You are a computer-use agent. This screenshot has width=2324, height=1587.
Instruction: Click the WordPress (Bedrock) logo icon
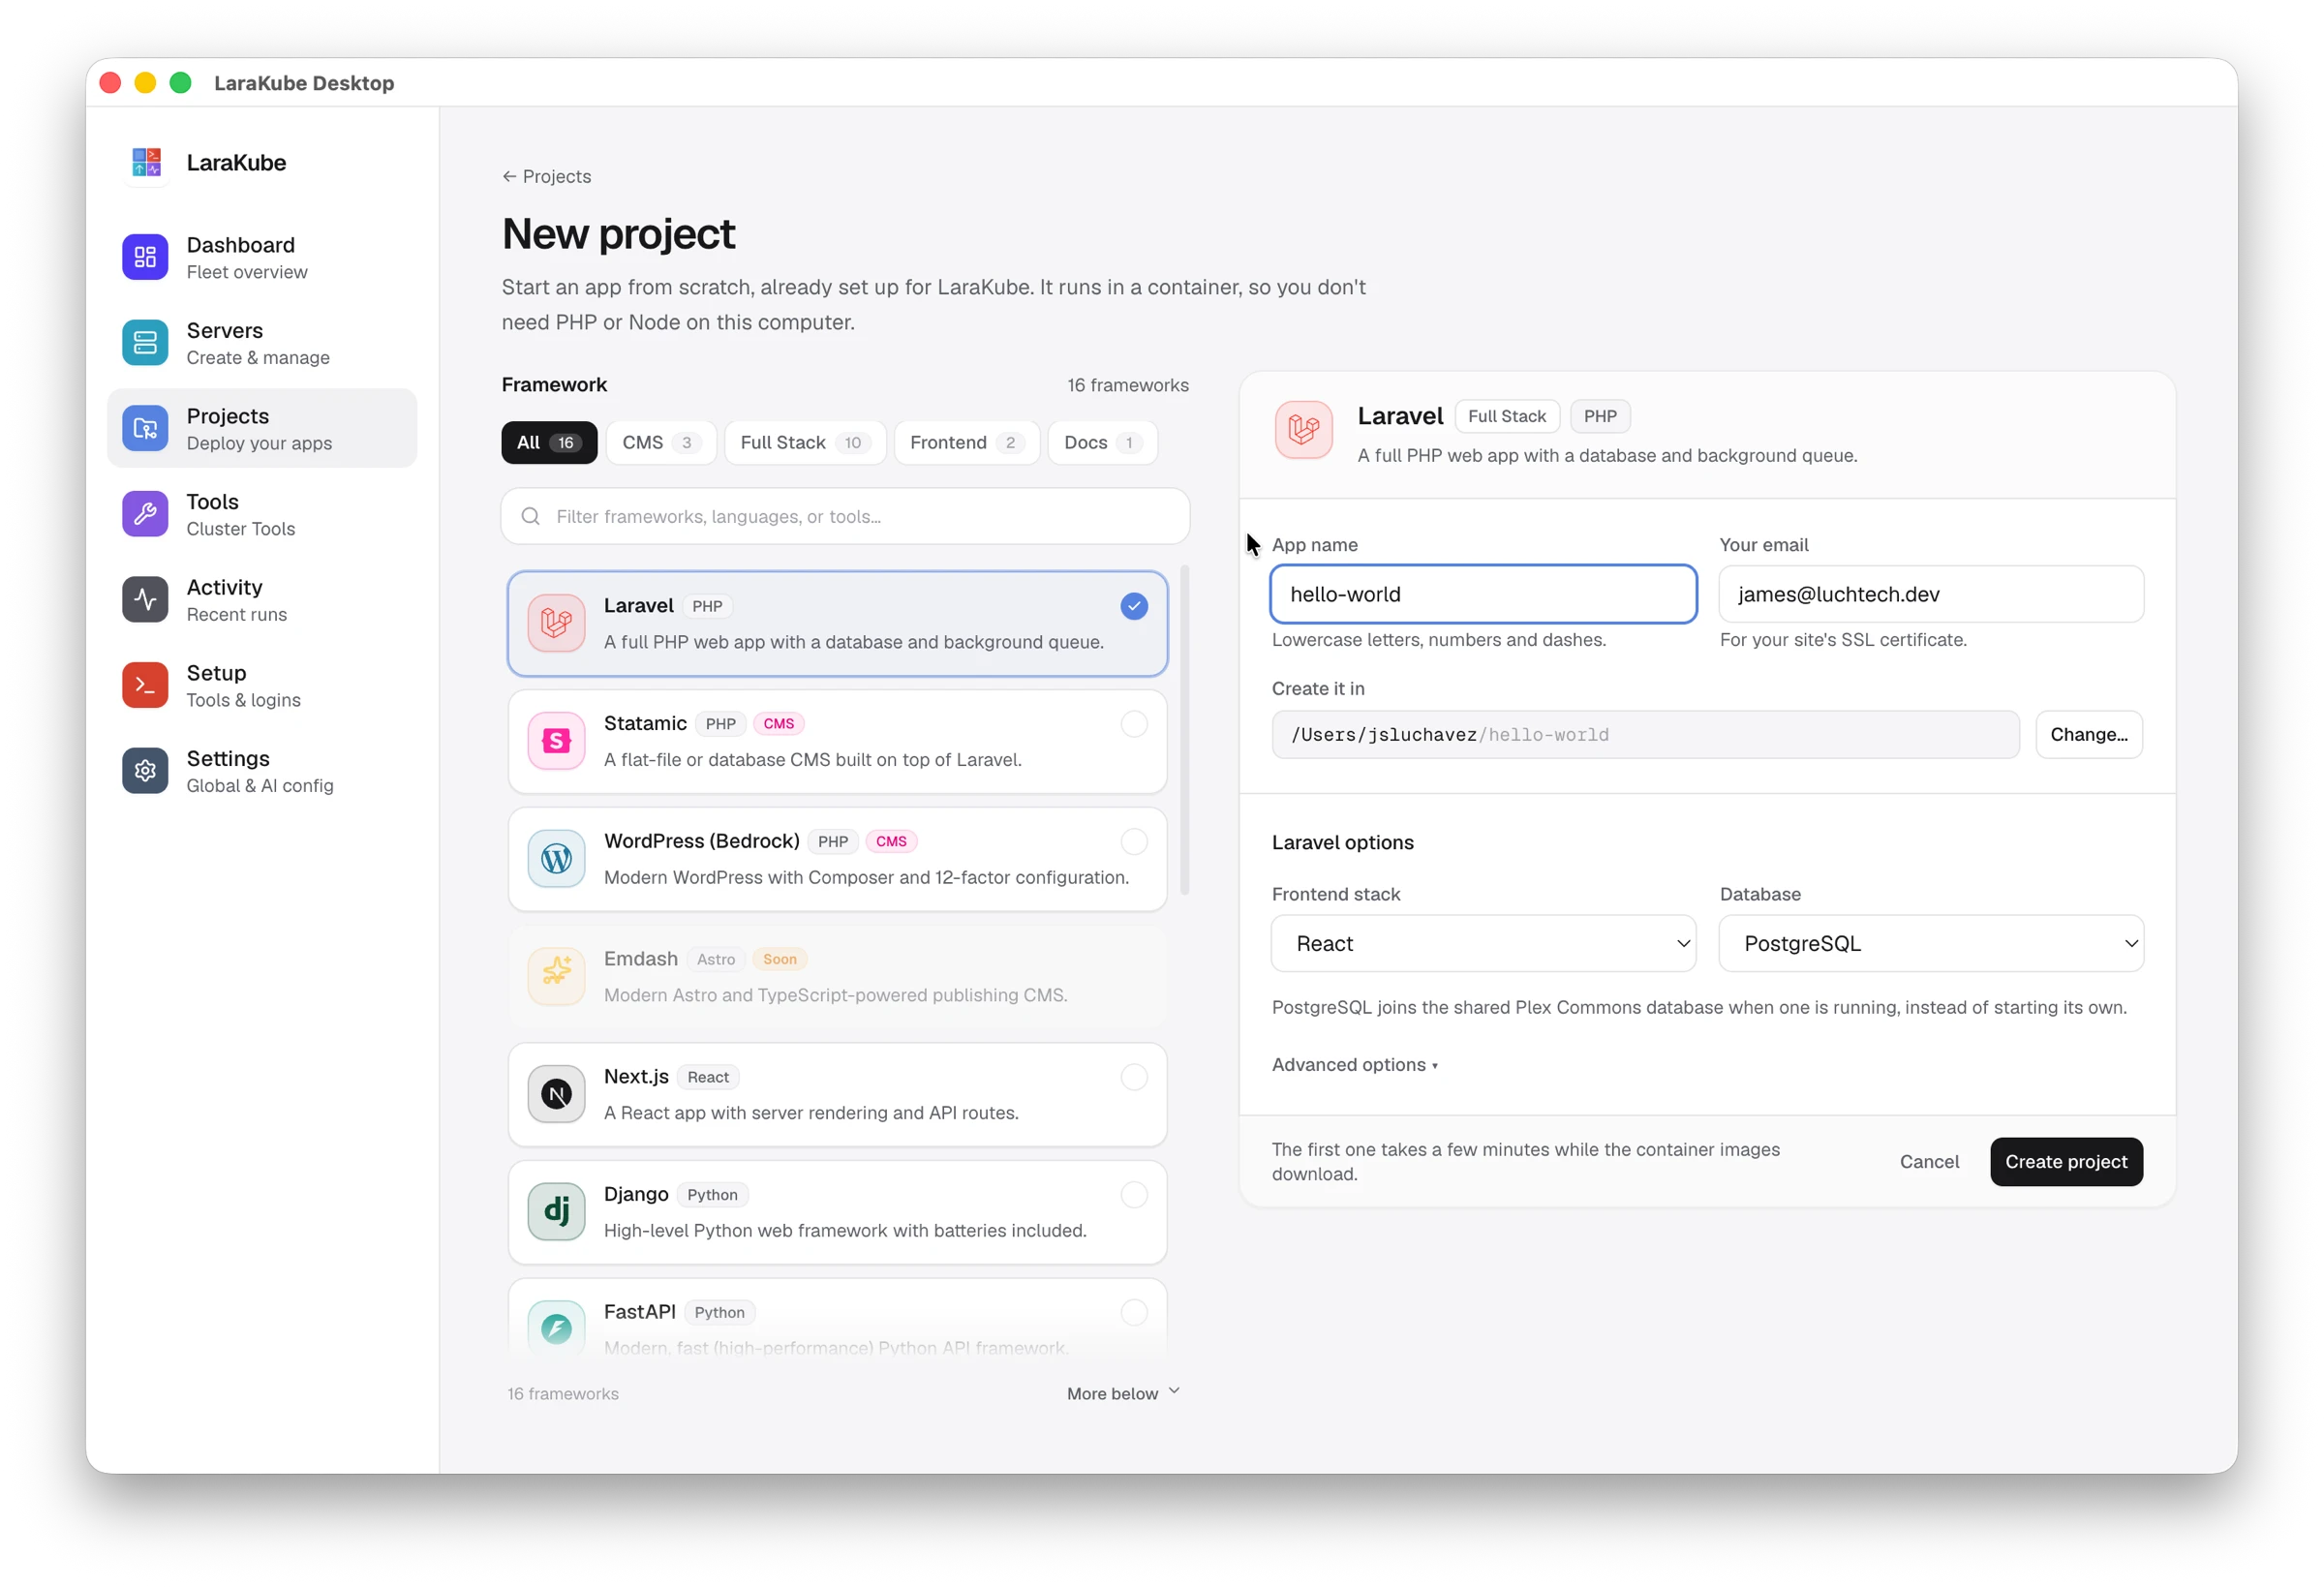pos(556,859)
